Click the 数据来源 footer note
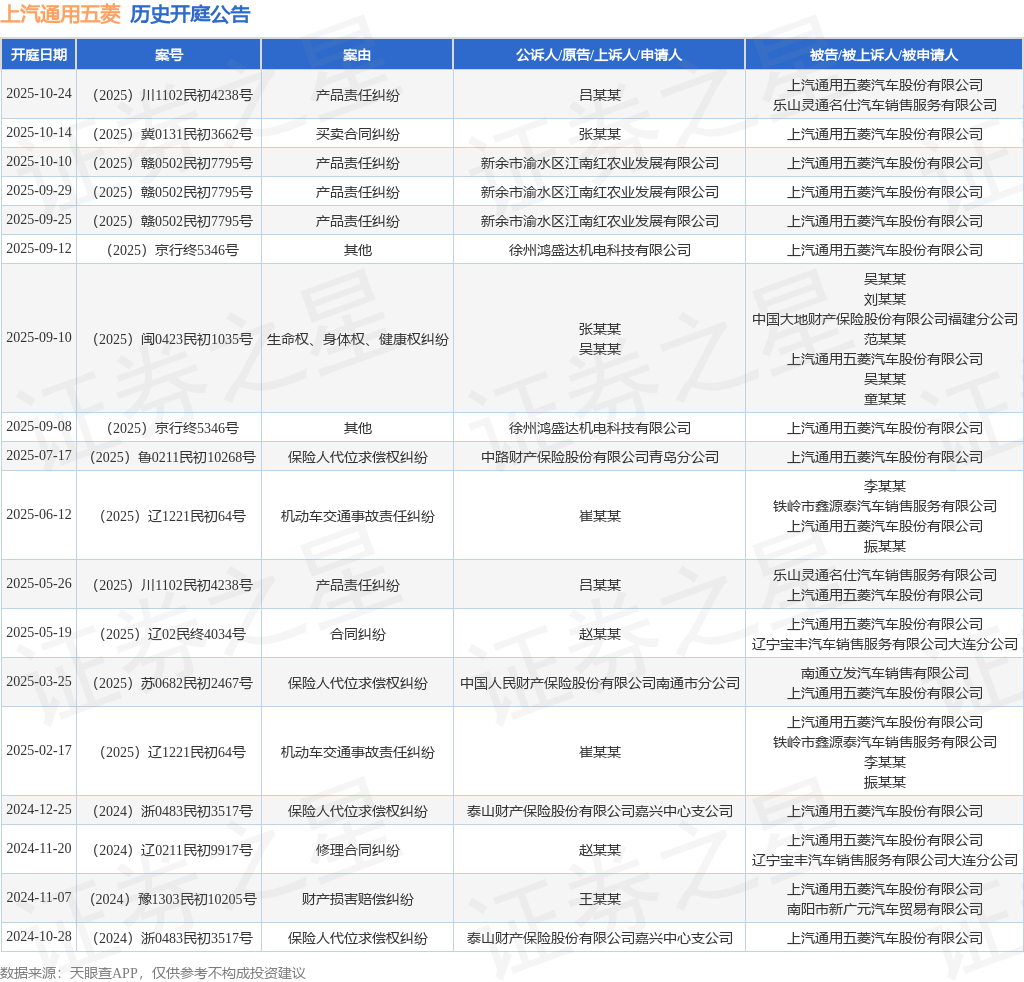 153,973
